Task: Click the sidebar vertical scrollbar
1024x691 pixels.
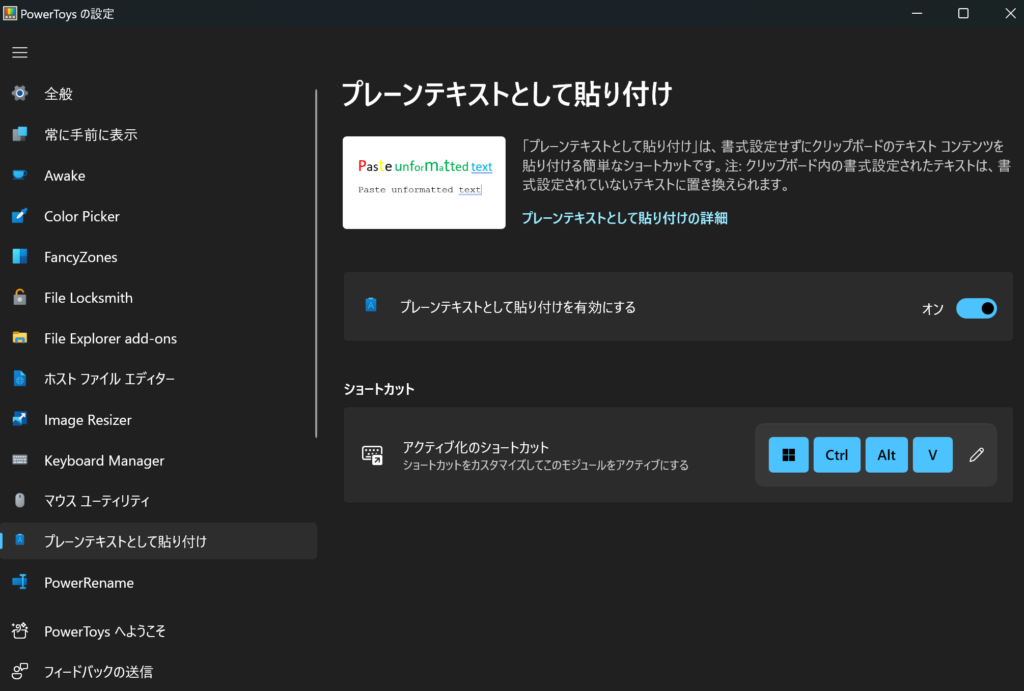Action: tap(316, 263)
